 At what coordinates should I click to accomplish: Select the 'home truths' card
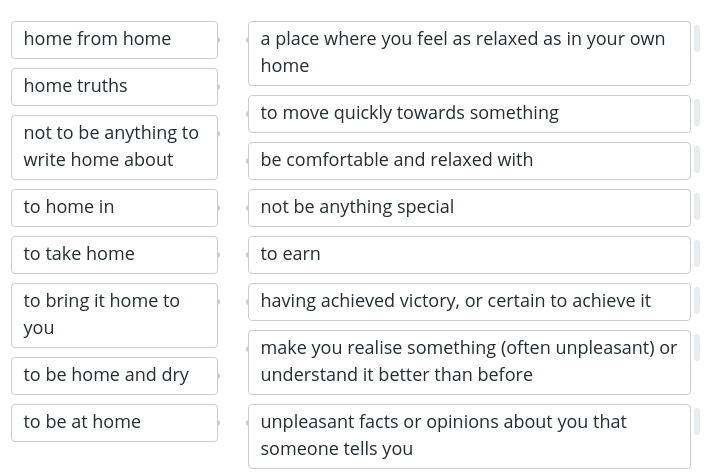tap(114, 87)
